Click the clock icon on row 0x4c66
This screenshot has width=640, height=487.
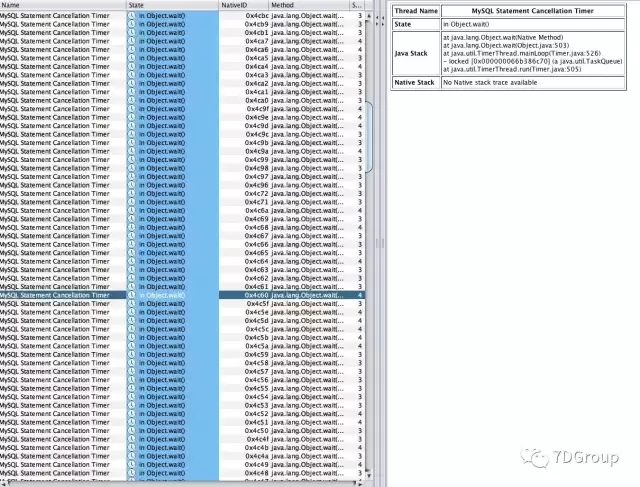click(x=131, y=244)
